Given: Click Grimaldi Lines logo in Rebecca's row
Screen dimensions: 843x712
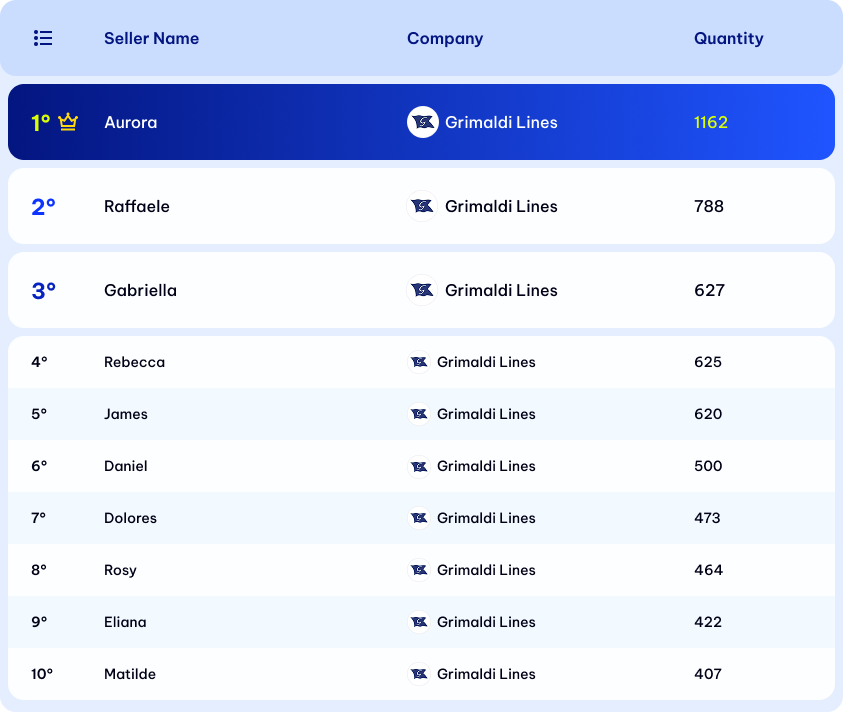Looking at the screenshot, I should 420,362.
